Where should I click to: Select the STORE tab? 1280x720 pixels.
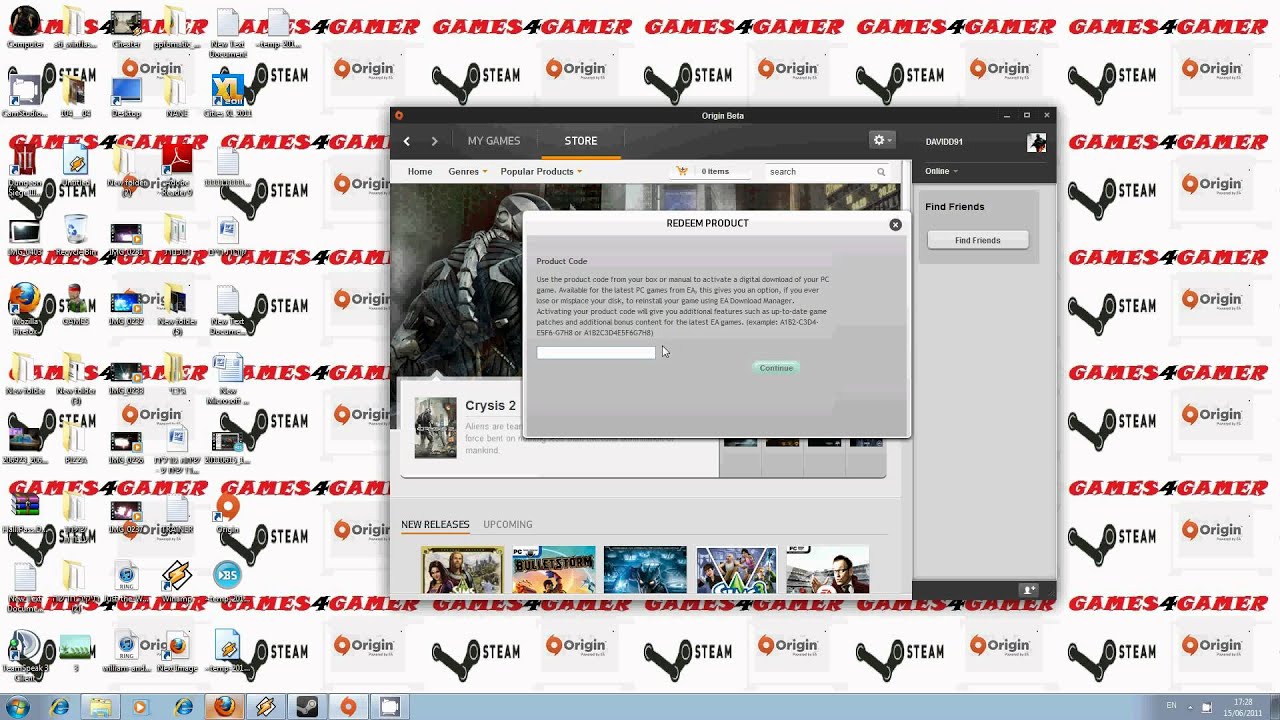[x=581, y=141]
